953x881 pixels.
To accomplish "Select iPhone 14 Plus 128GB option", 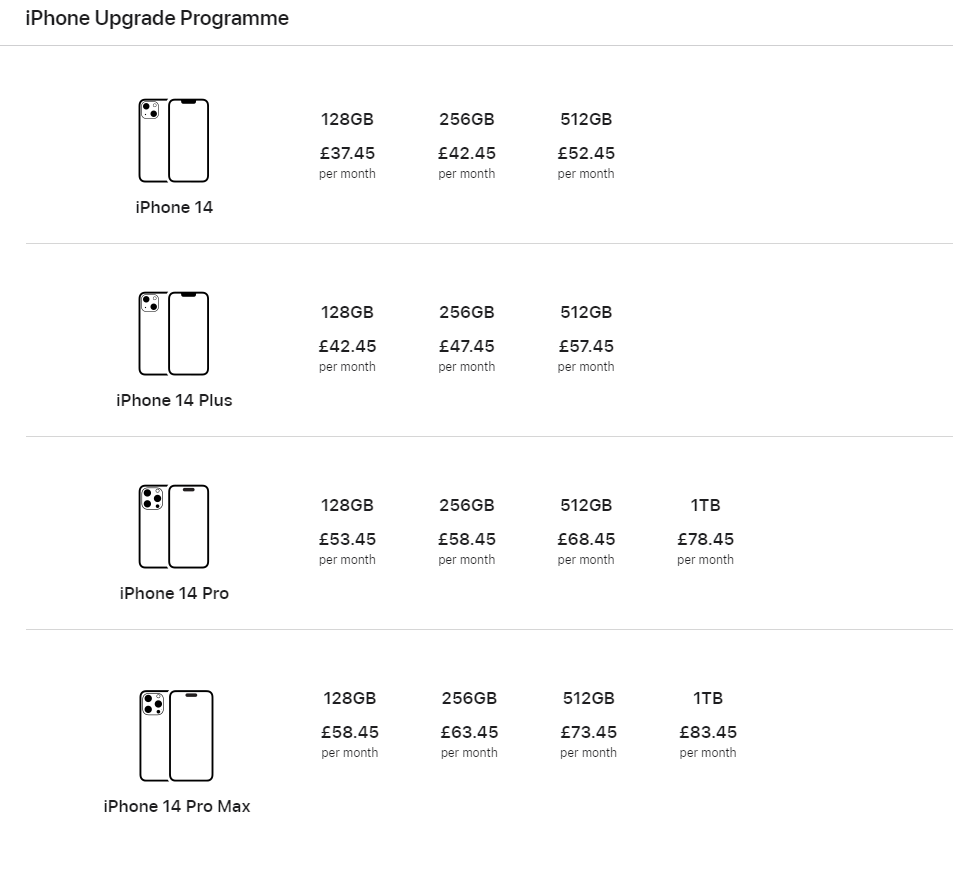I will 347,339.
